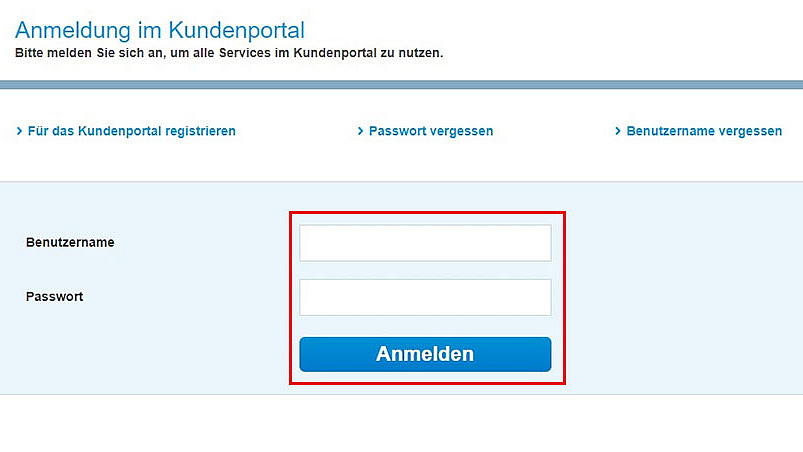Follow the 'Passwort vergessen' link
The height and width of the screenshot is (452, 803).
pos(431,131)
